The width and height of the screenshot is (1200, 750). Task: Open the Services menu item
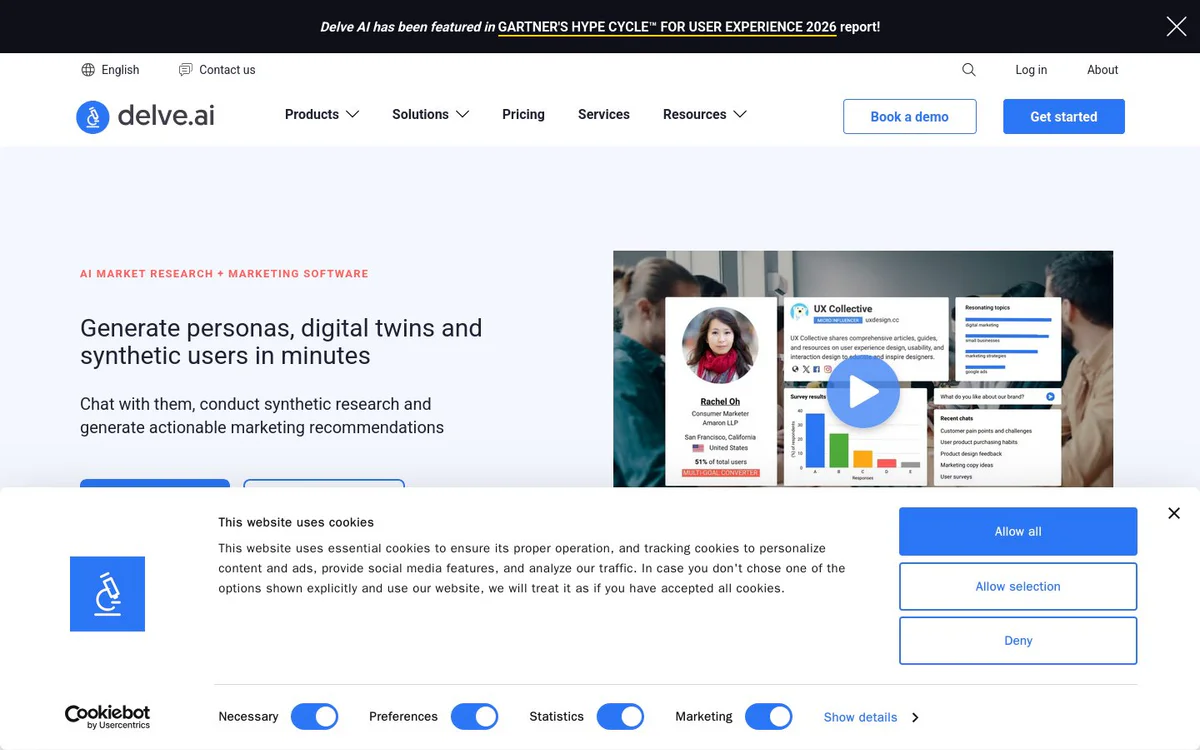point(604,115)
